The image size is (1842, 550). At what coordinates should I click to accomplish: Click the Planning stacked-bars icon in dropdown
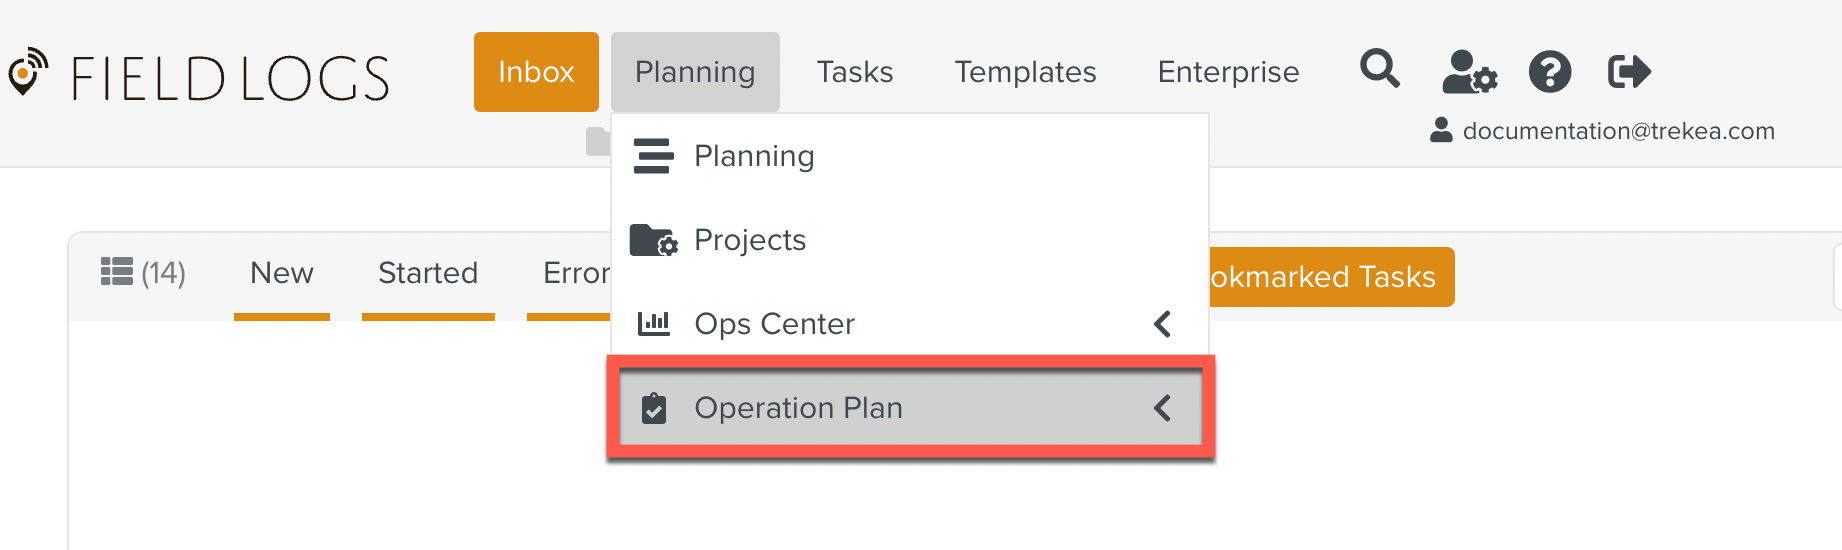pos(653,156)
